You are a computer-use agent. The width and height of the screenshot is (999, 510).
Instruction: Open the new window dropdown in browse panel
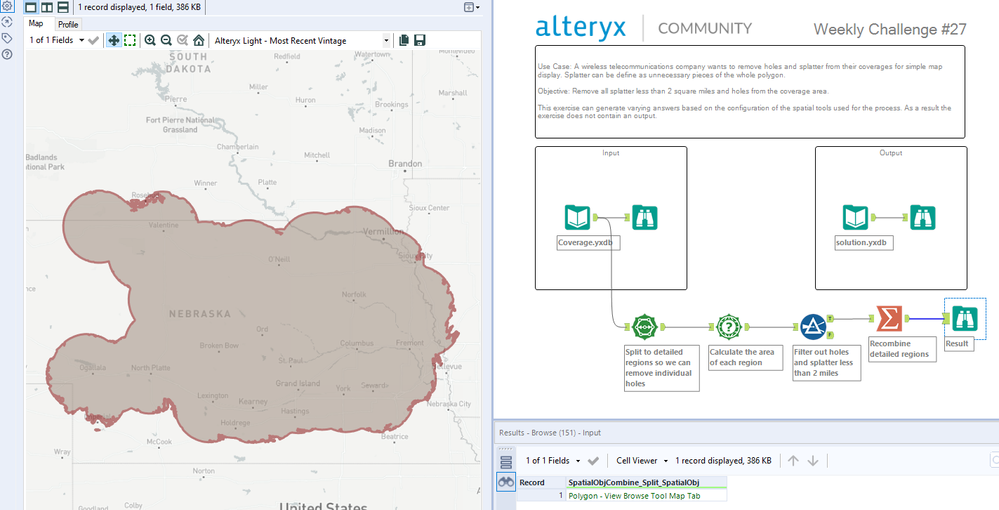[471, 7]
